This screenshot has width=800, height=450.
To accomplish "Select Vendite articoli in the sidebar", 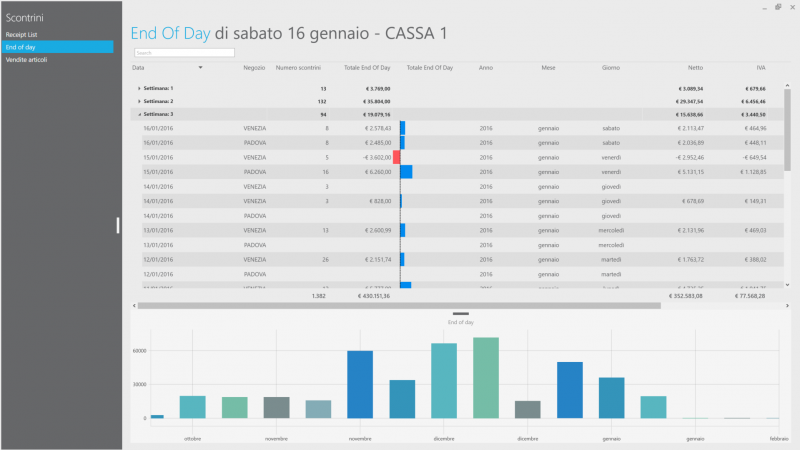I will pyautogui.click(x=27, y=60).
